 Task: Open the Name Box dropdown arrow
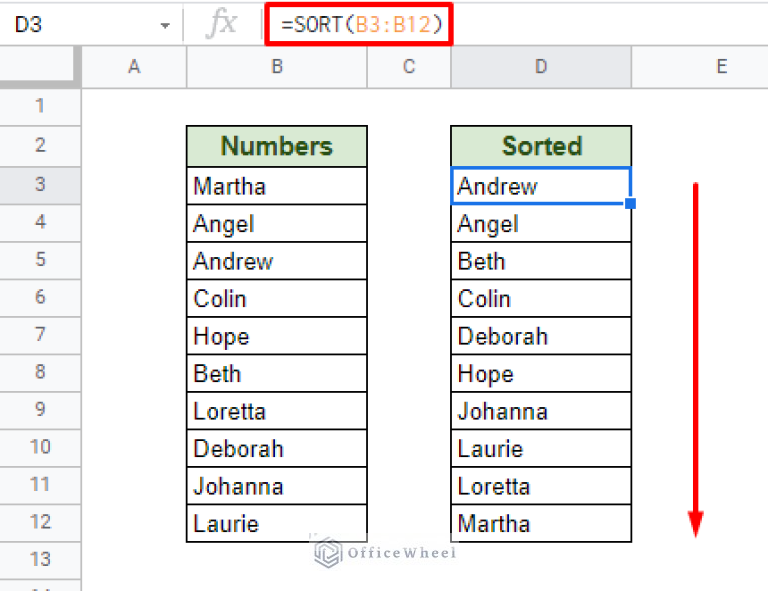(x=164, y=25)
